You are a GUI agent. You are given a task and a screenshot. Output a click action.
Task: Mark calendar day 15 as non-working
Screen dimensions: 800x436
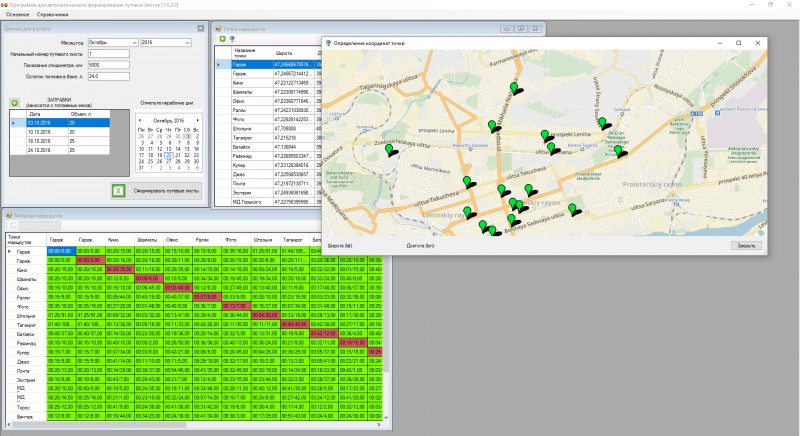[187, 149]
